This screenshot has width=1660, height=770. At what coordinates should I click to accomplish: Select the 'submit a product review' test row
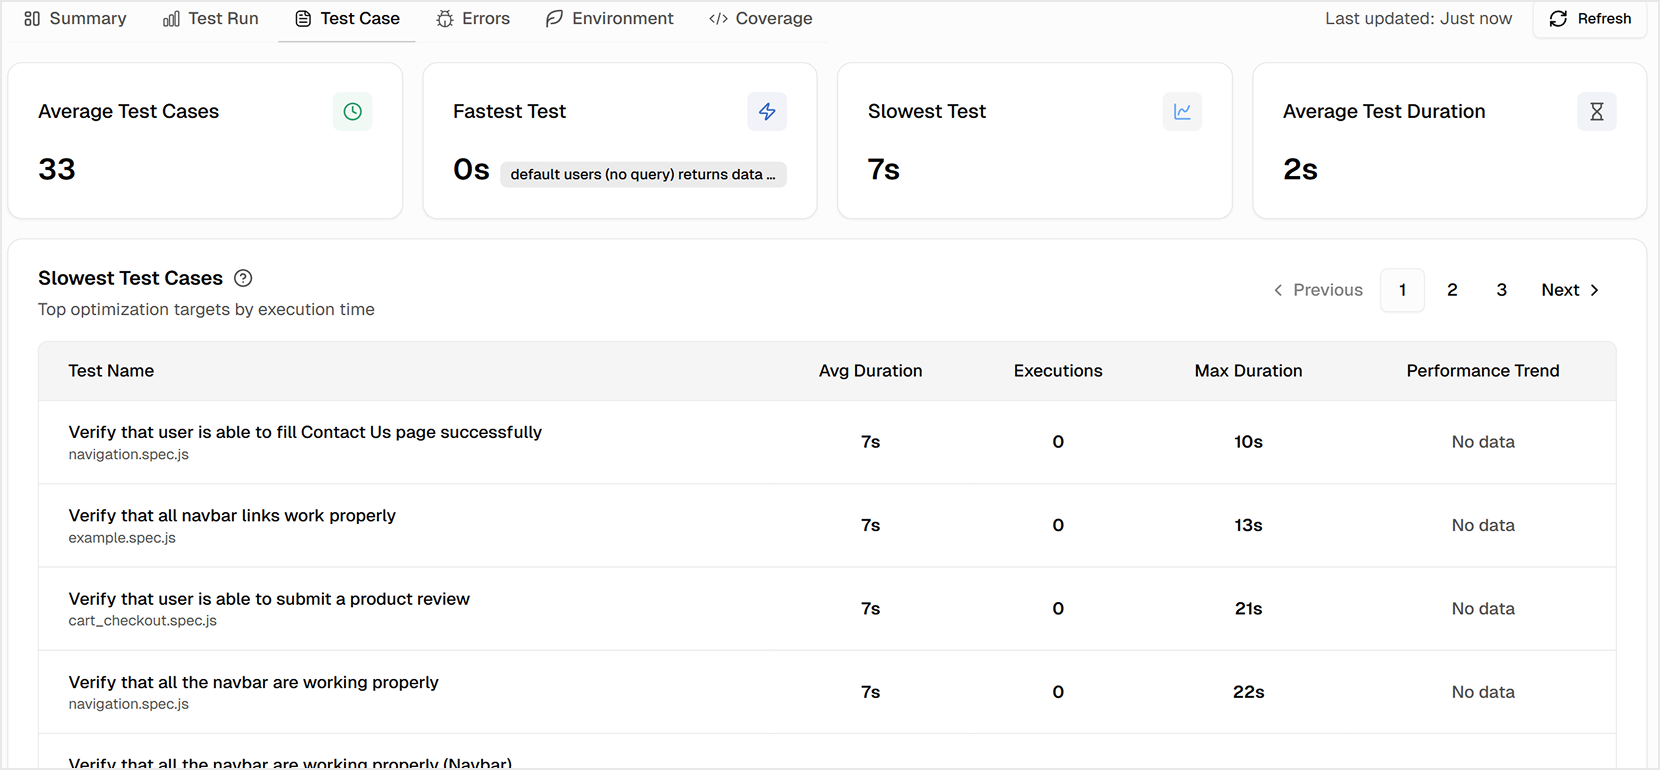(827, 608)
